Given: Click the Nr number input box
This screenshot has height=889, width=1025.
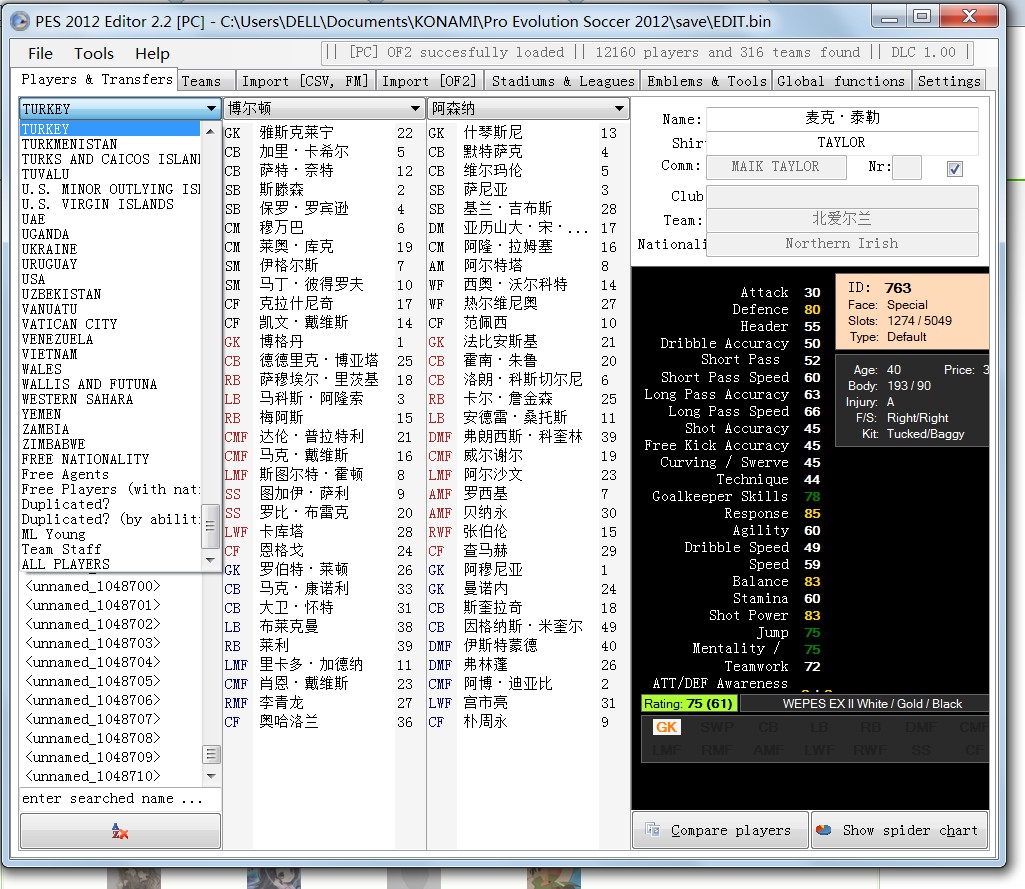Looking at the screenshot, I should 907,167.
